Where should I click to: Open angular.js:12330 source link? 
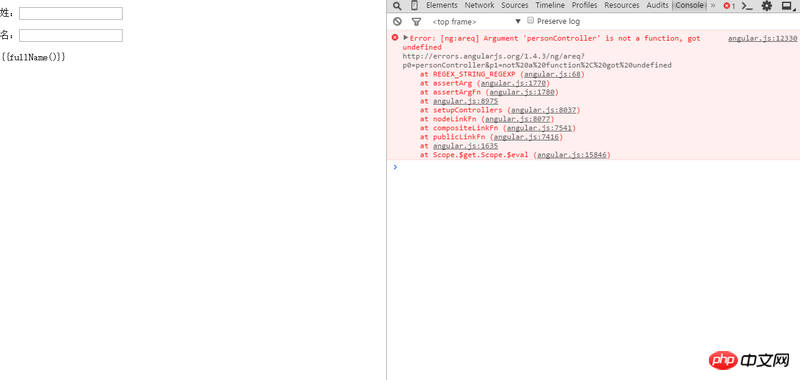point(762,38)
